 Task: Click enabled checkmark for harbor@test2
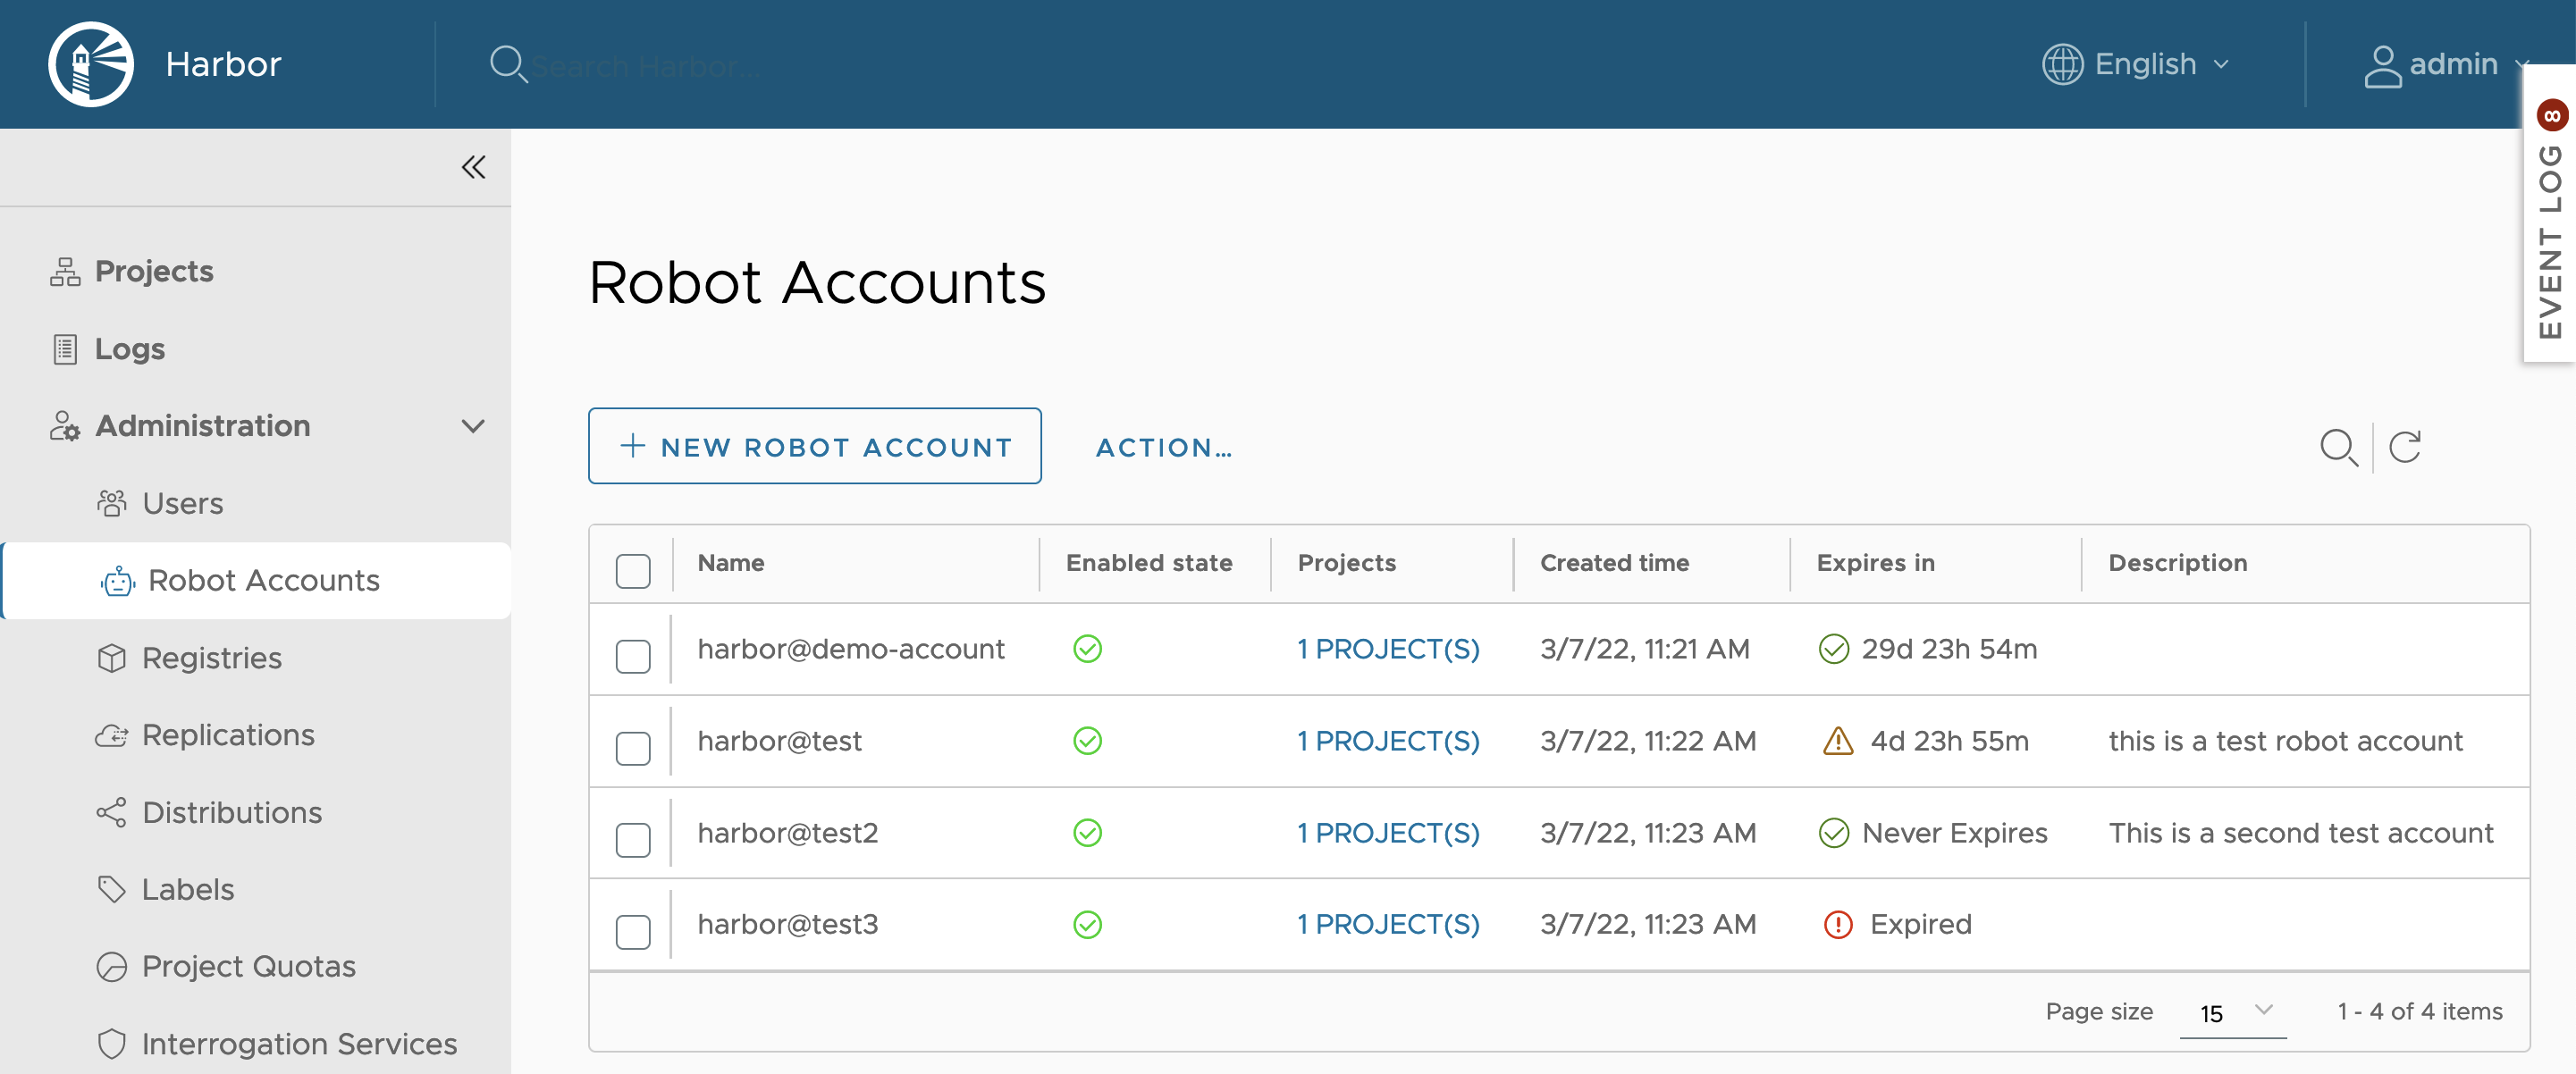click(1087, 833)
